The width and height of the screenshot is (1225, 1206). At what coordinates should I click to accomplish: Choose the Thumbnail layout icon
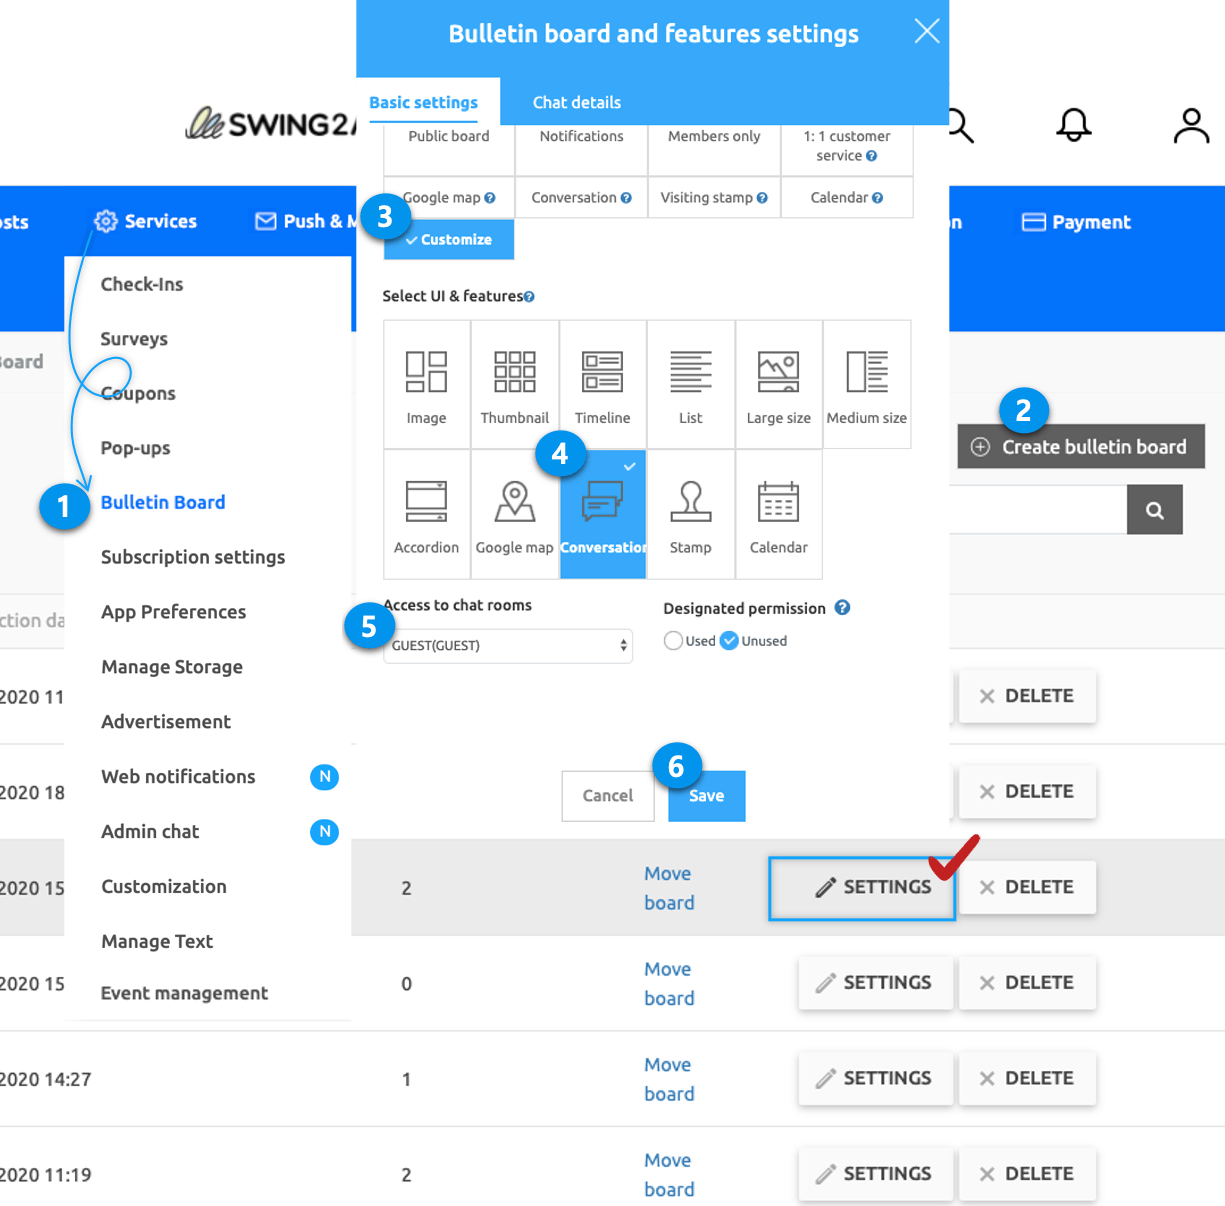click(x=514, y=372)
